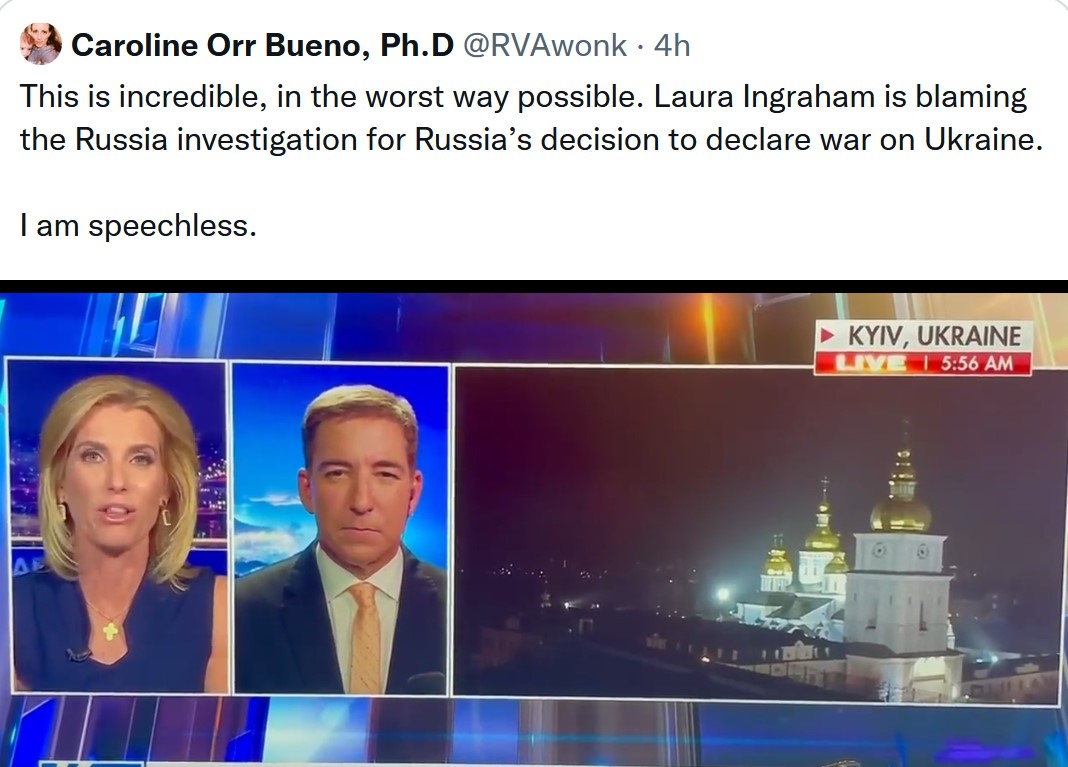1068x767 pixels.
Task: Open the tweet via the 4h timestamp
Action: [672, 45]
